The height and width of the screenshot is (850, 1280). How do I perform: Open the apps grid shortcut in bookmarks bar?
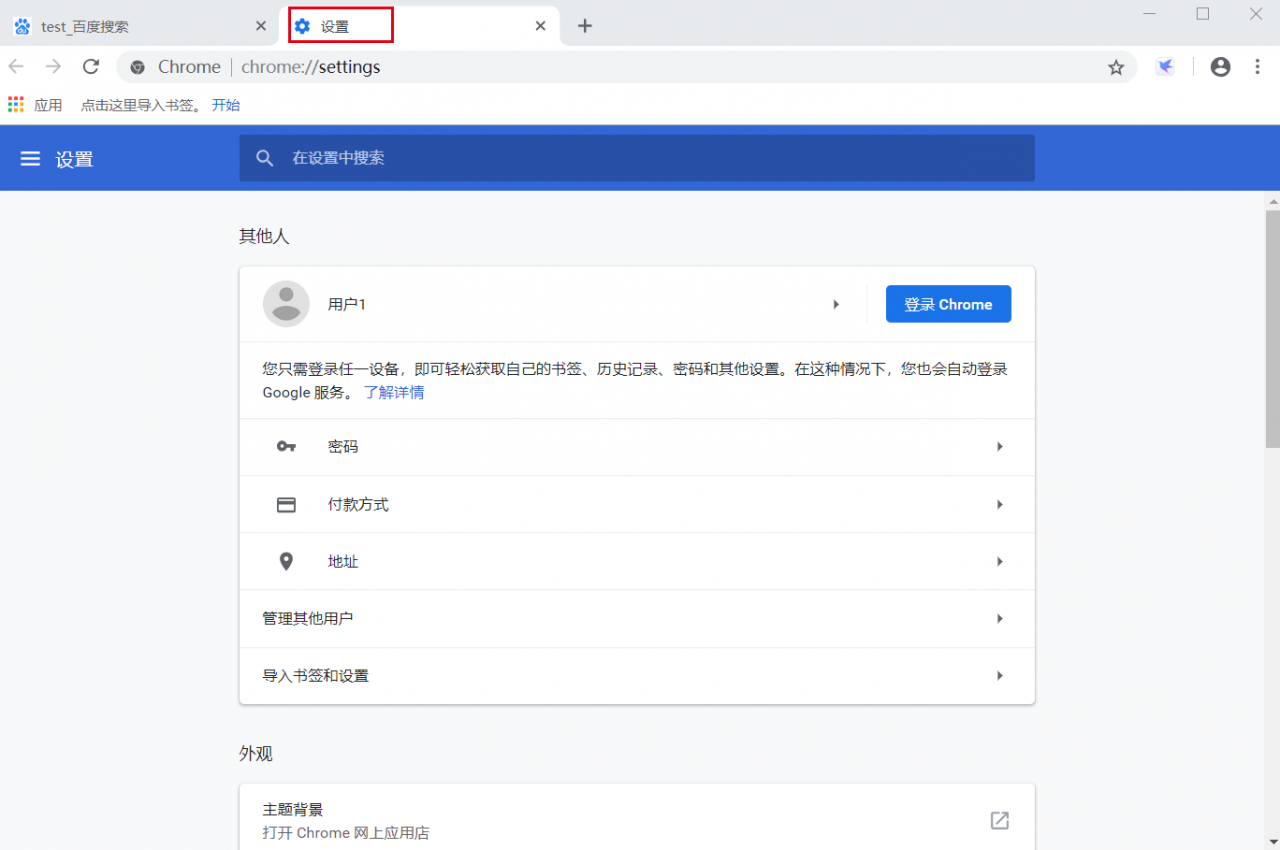(15, 105)
